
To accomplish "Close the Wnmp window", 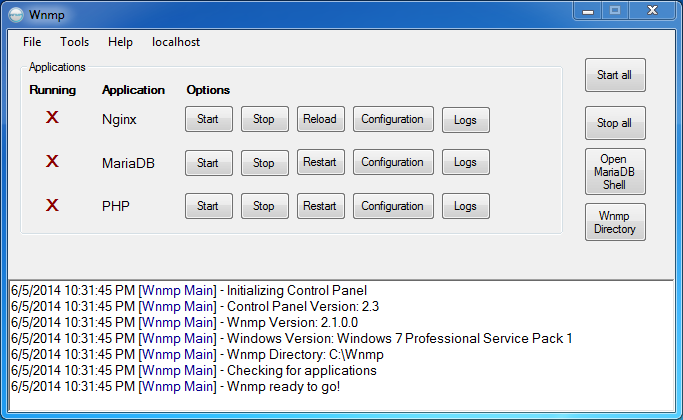I will 652,10.
